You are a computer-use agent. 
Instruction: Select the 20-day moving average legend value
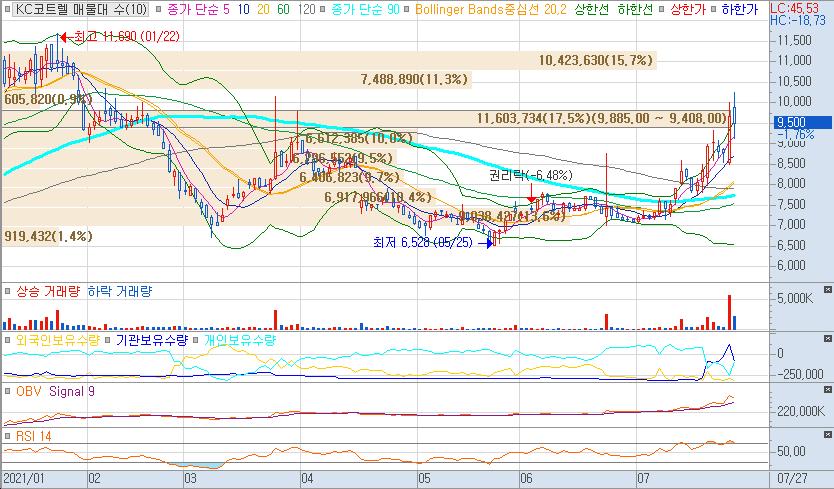(263, 9)
